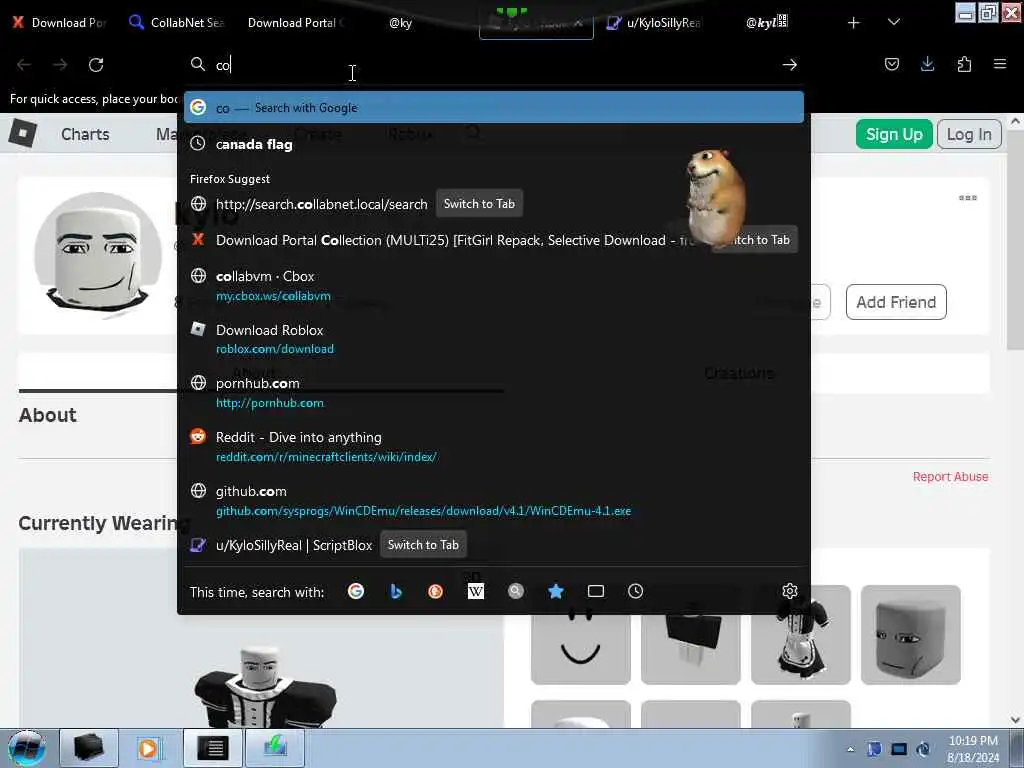
Task: Open media player taskbar icon
Action: tap(149, 748)
